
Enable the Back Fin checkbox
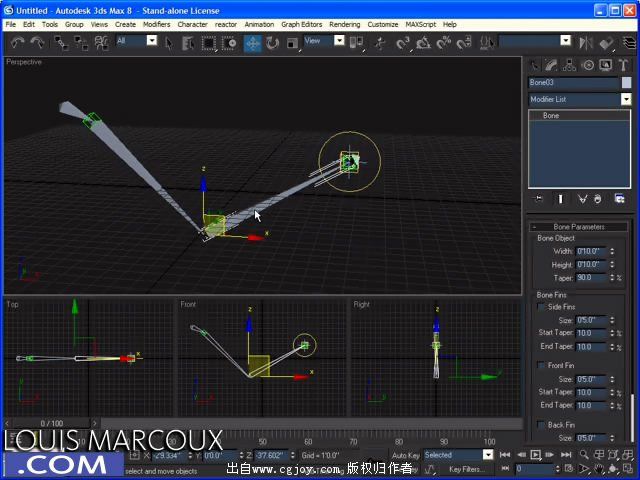coord(541,425)
